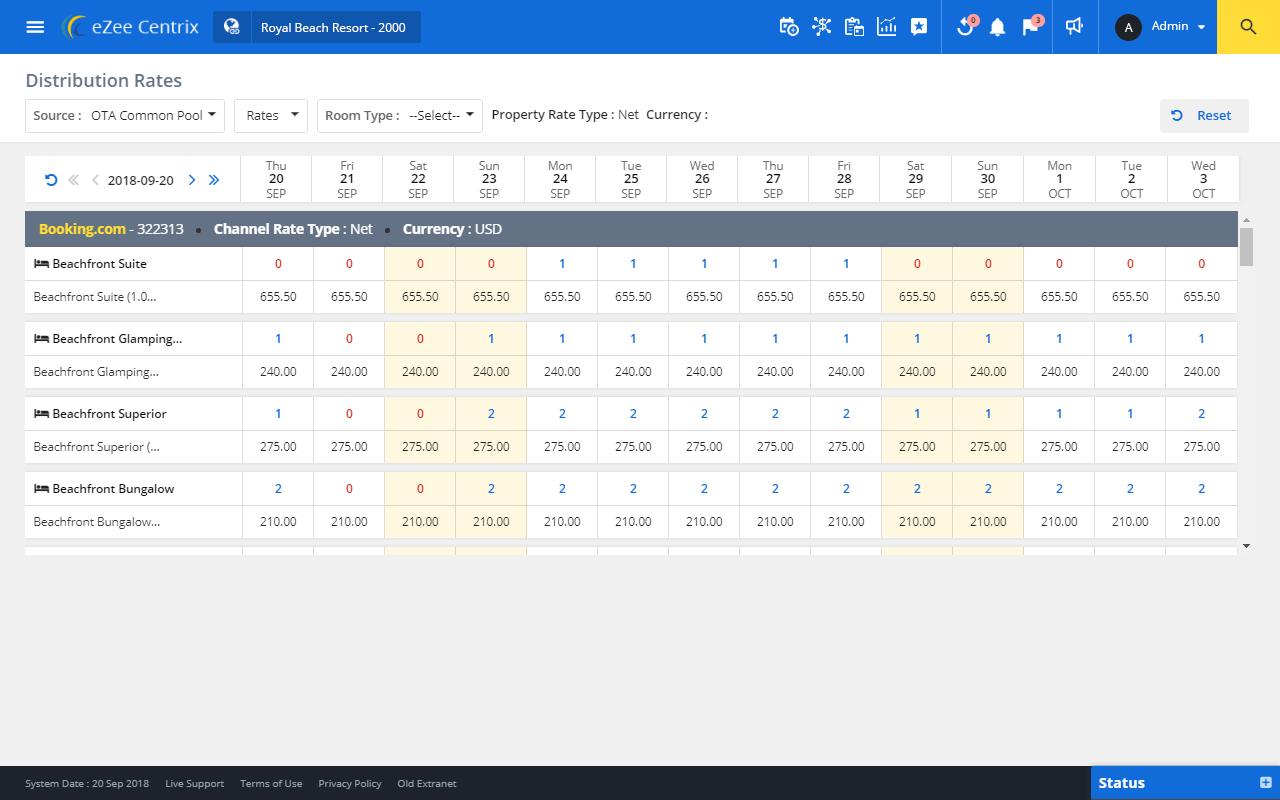The width and height of the screenshot is (1280, 800).
Task: Open the notifications bell icon
Action: [997, 27]
